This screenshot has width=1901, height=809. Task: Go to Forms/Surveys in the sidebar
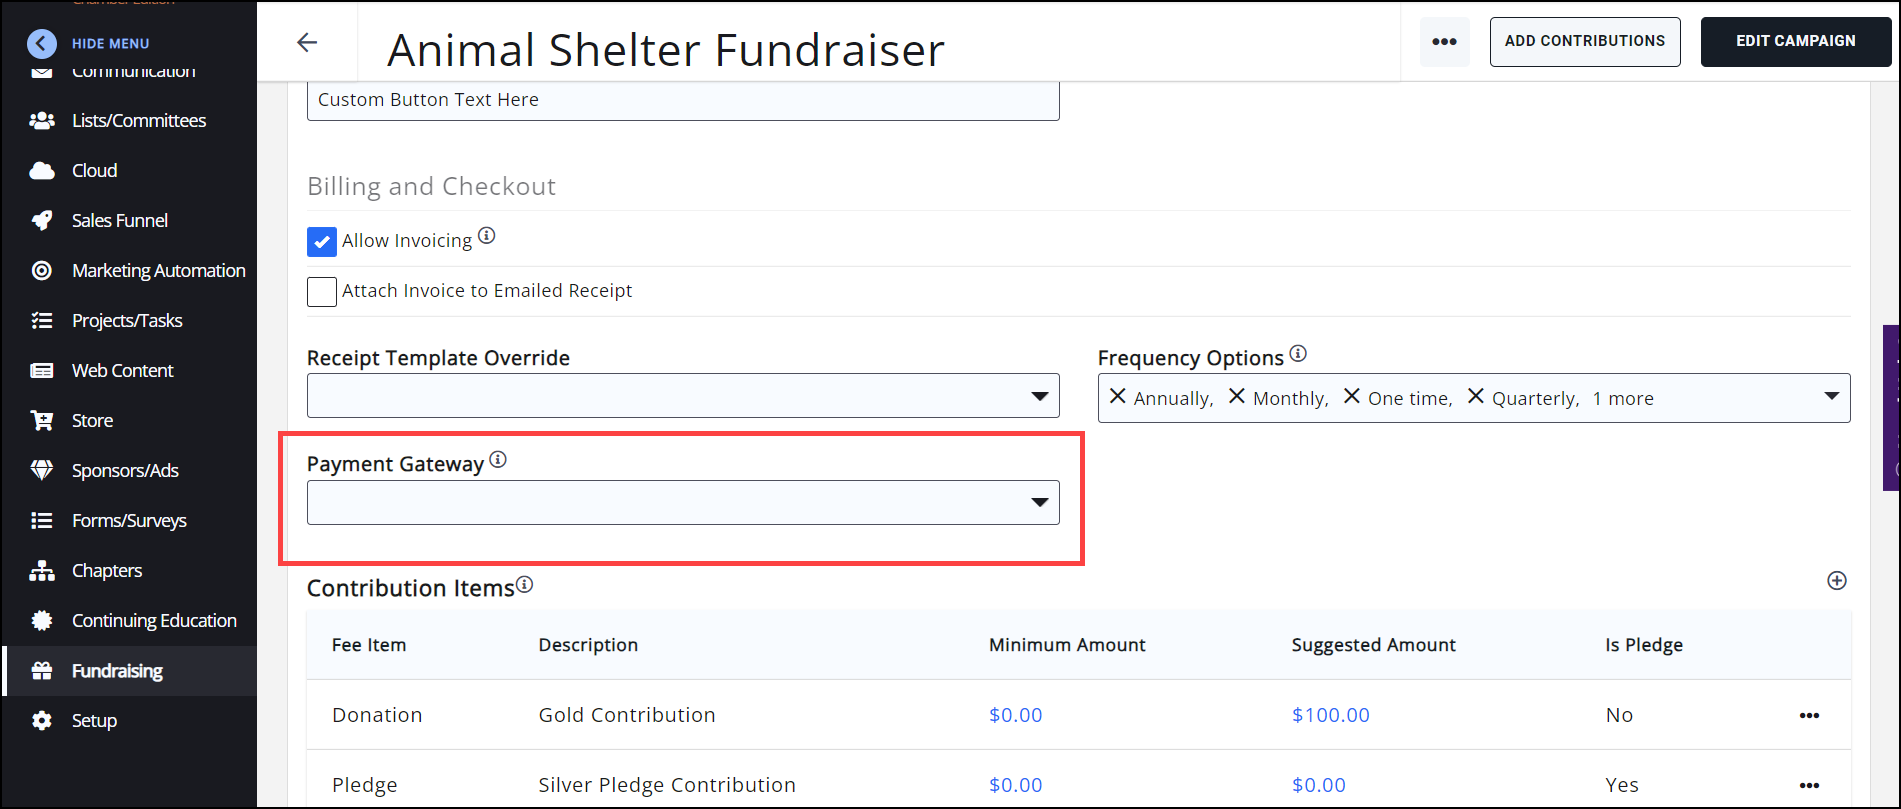(129, 521)
